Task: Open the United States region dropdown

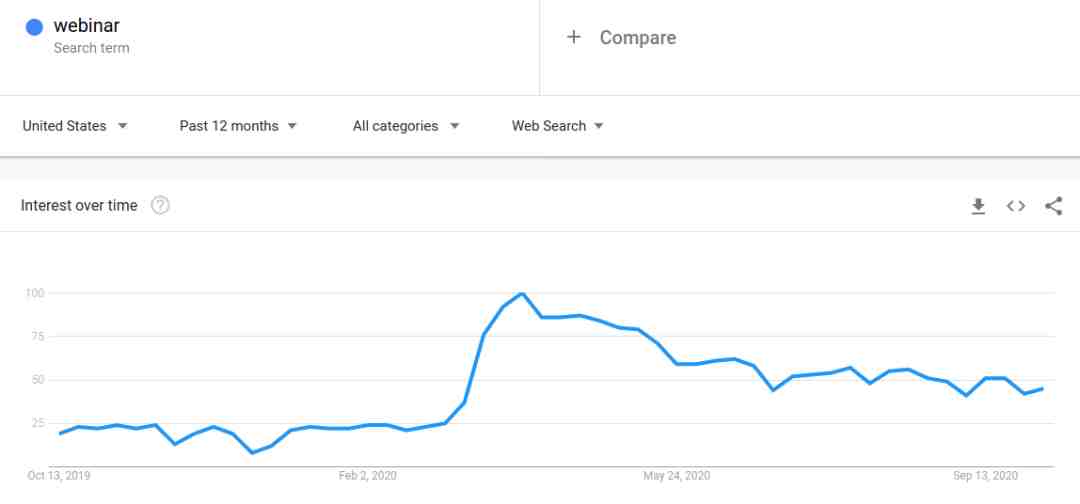Action: coord(75,126)
